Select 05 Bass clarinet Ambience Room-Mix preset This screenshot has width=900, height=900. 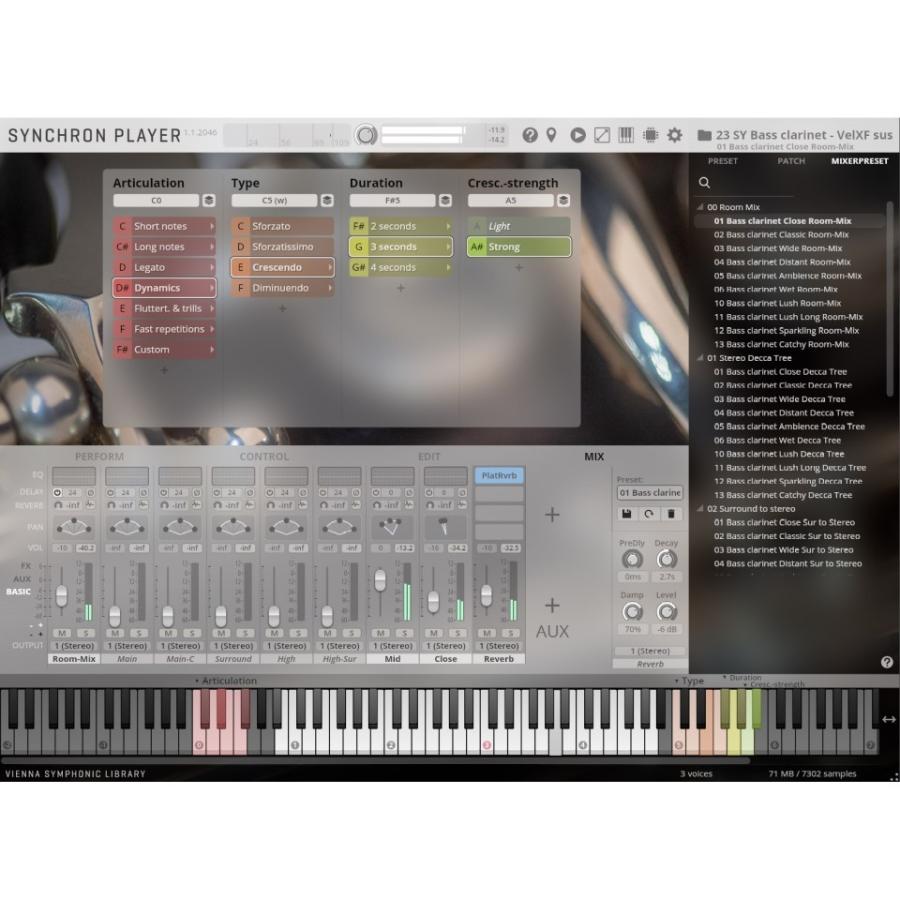[x=787, y=276]
